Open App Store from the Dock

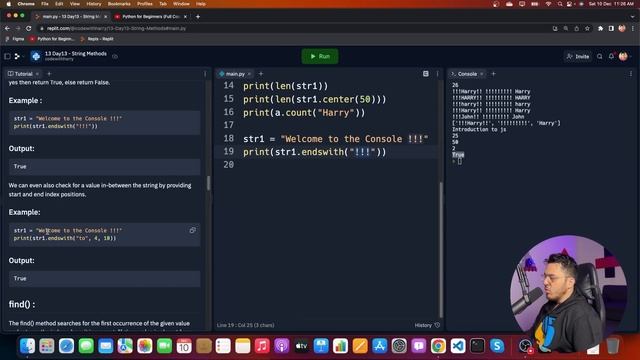point(379,346)
